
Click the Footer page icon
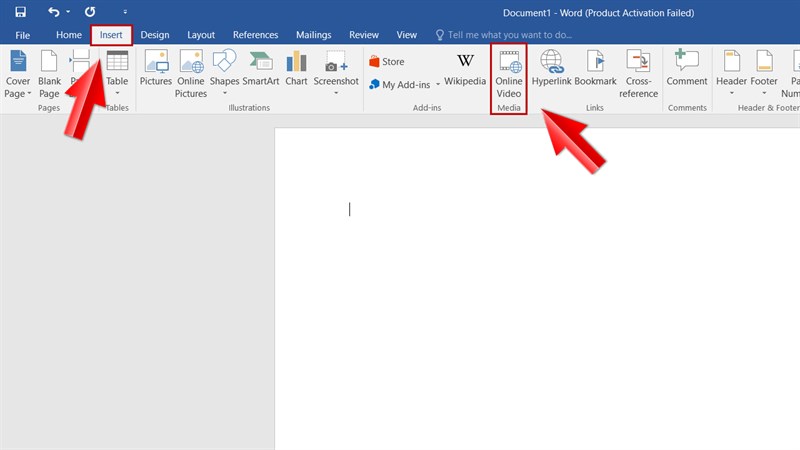[x=764, y=61]
